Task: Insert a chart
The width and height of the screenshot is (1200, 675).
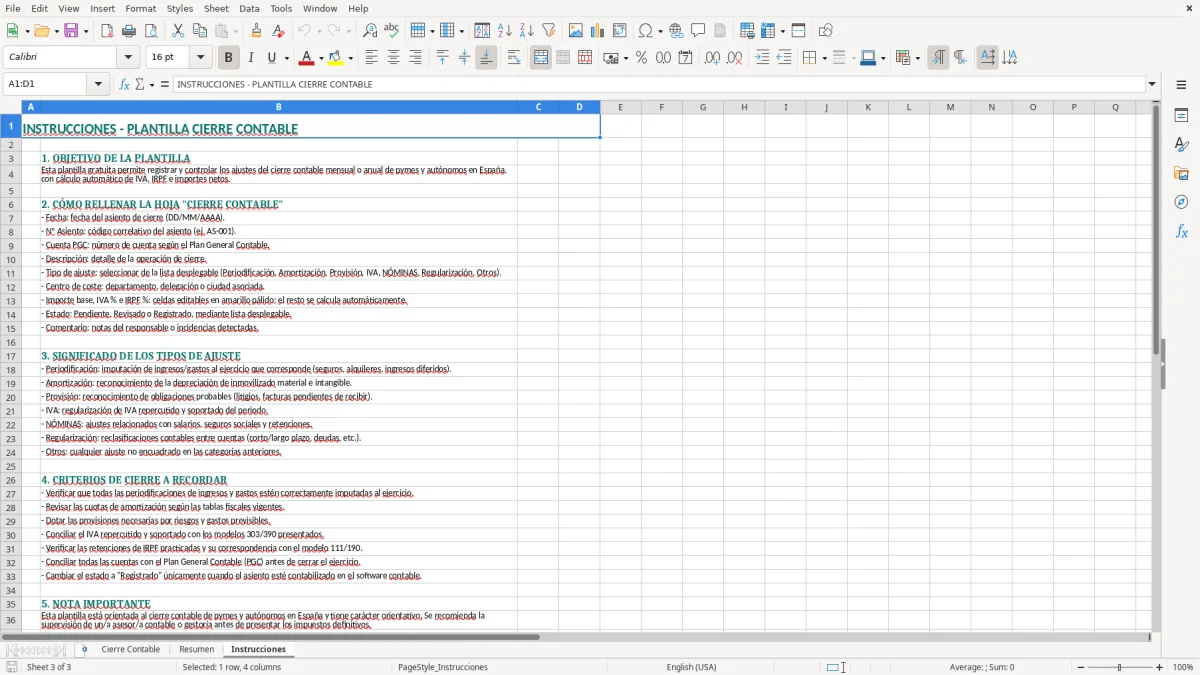Action: pyautogui.click(x=598, y=31)
